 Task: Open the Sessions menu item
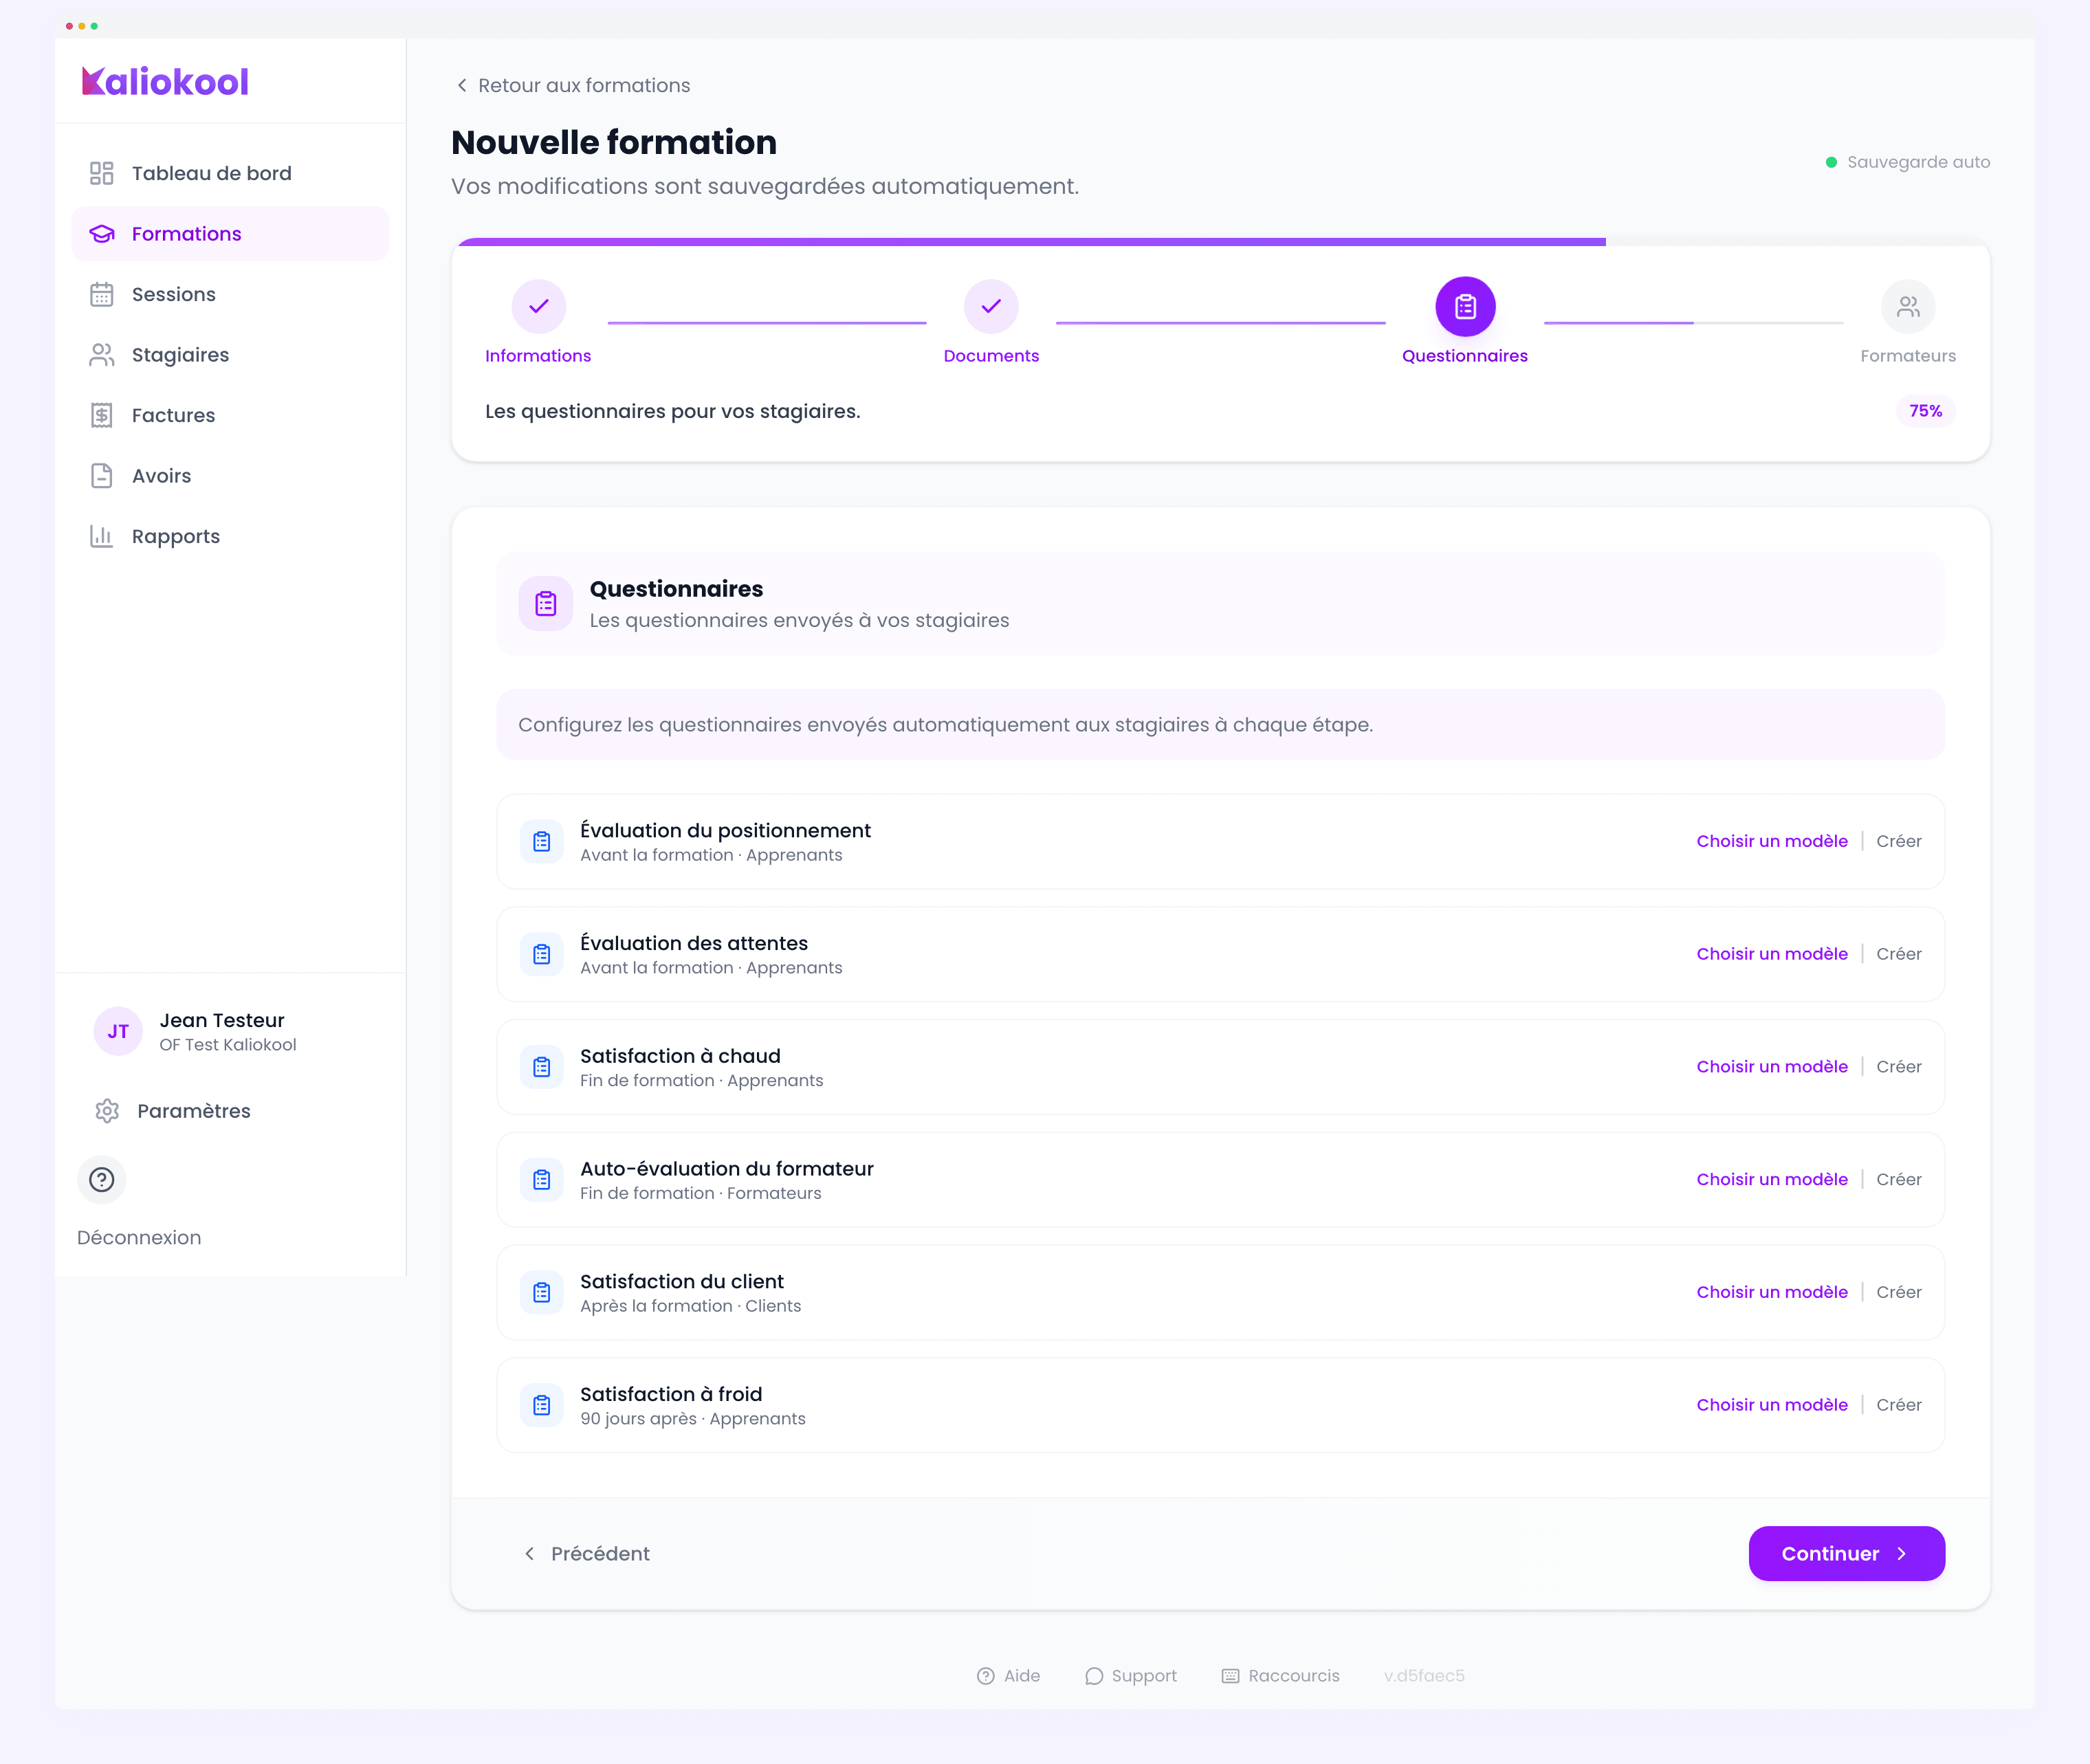click(x=173, y=294)
